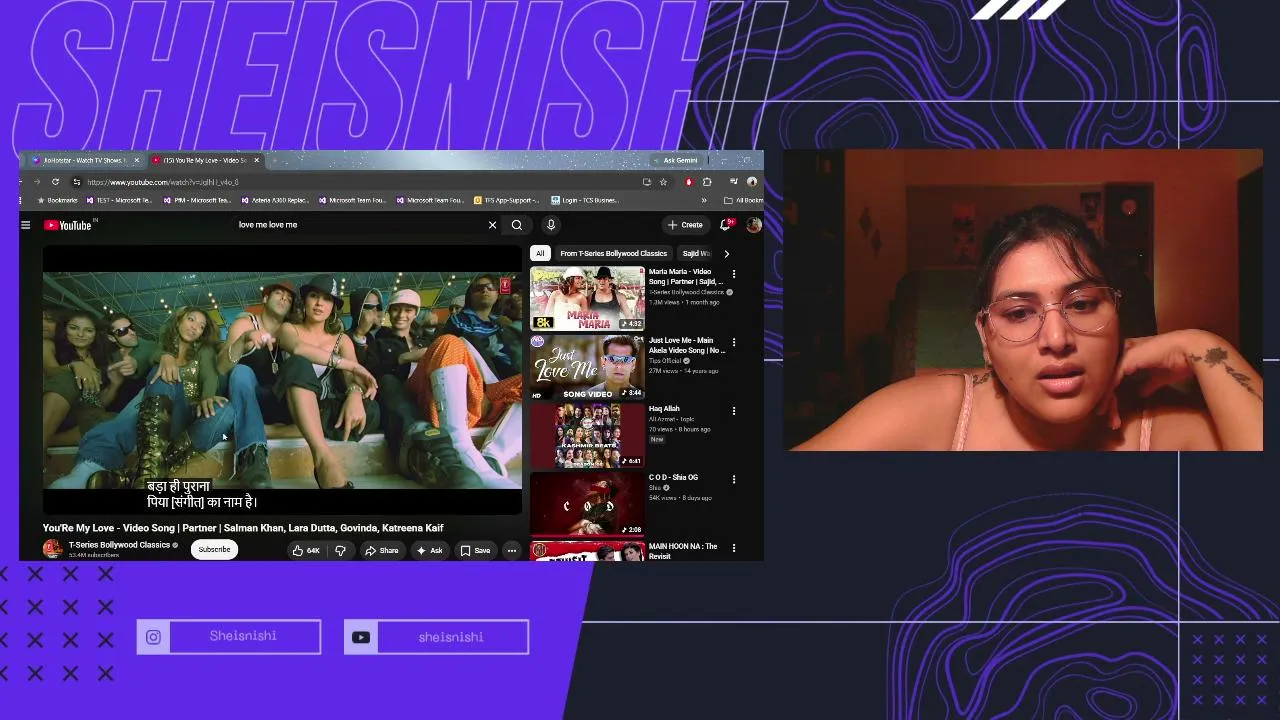The height and width of the screenshot is (720, 1280).
Task: Open the All Bookmarks folder
Action: pos(743,200)
